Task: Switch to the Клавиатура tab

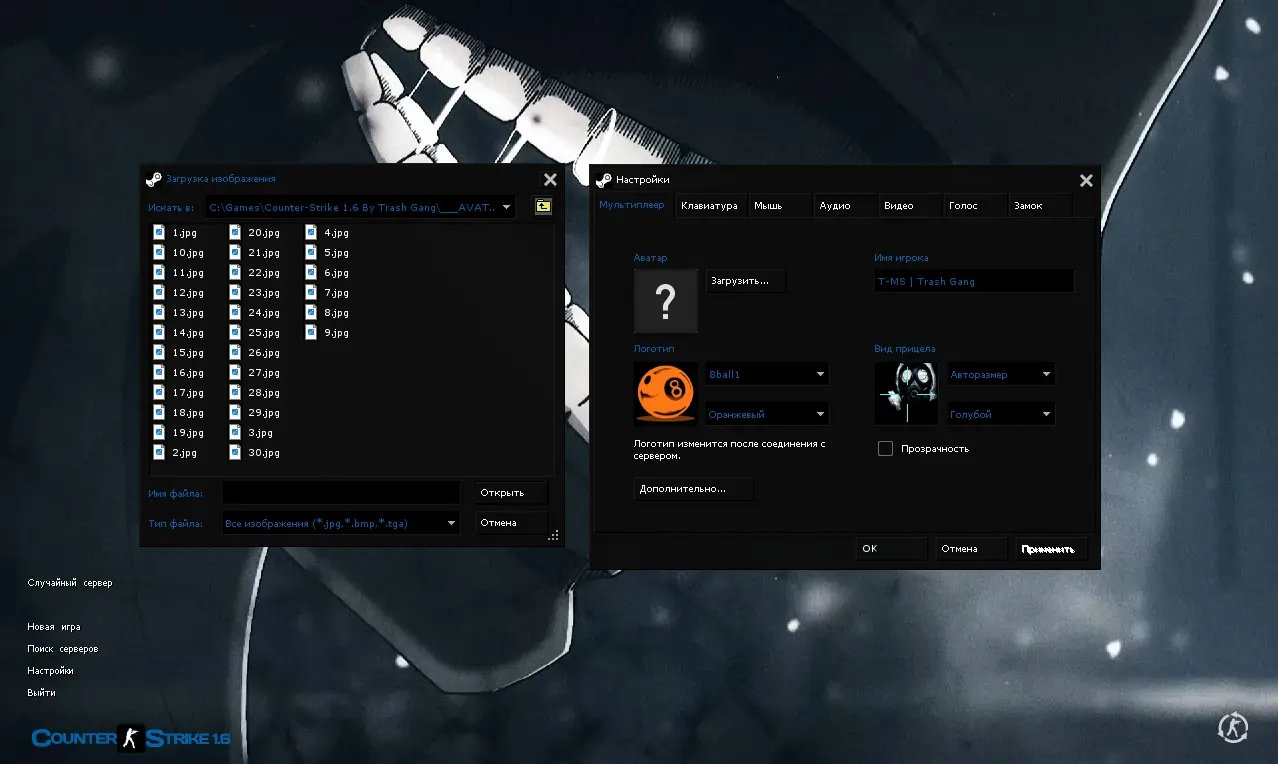Action: tap(709, 206)
